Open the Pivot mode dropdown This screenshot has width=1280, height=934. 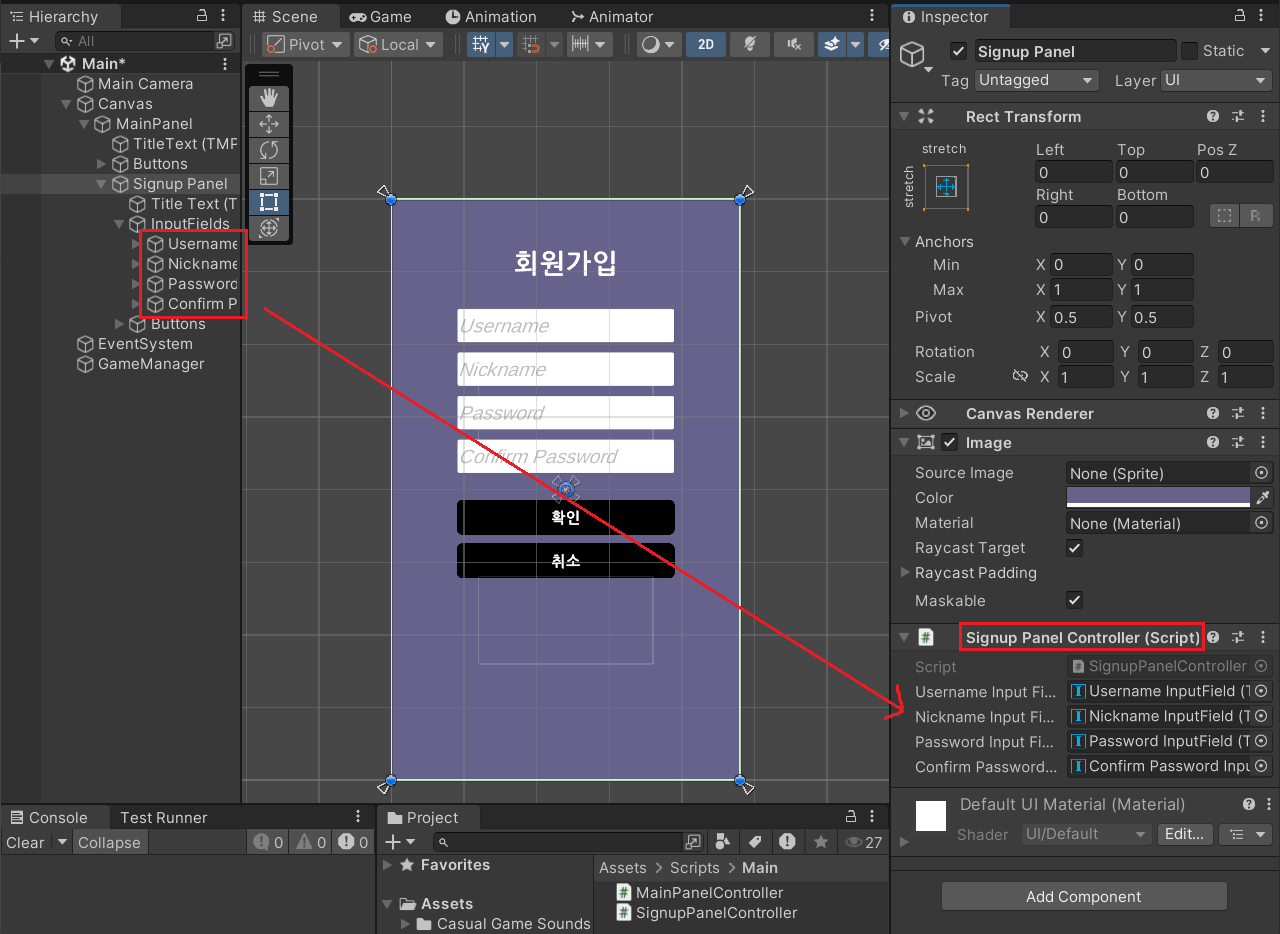[306, 44]
